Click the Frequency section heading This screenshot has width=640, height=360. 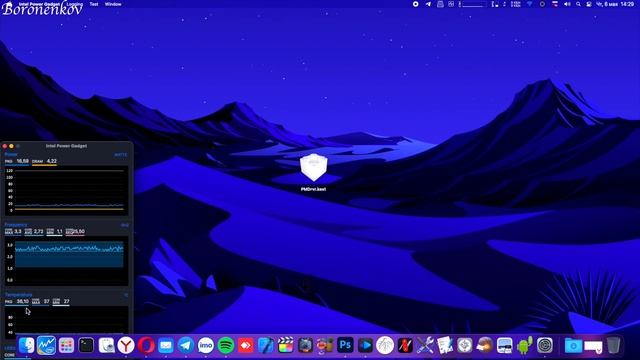(16, 225)
